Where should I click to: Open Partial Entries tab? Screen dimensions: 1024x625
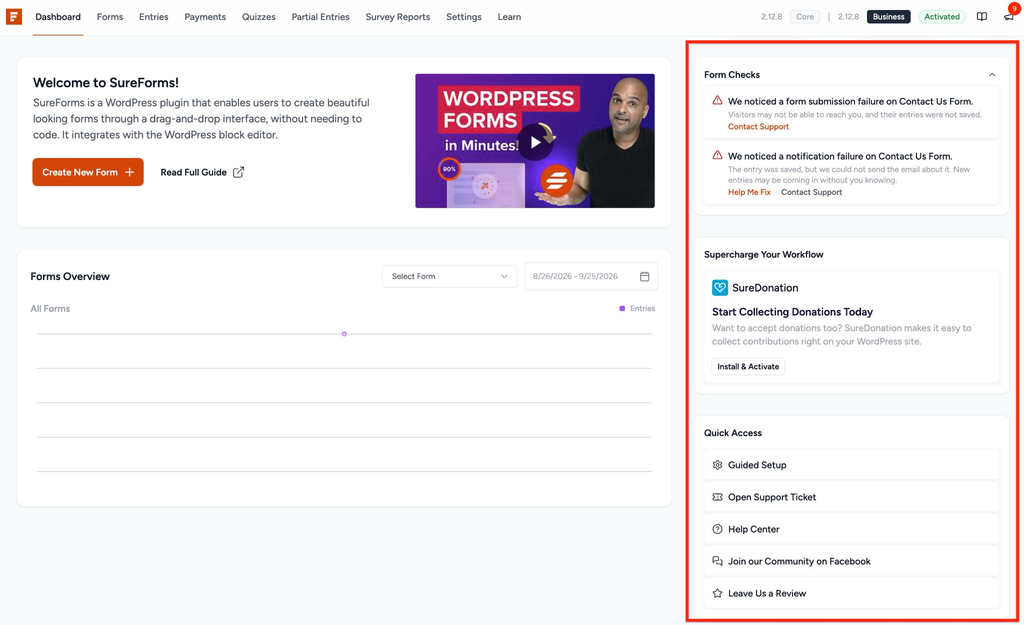pyautogui.click(x=320, y=17)
